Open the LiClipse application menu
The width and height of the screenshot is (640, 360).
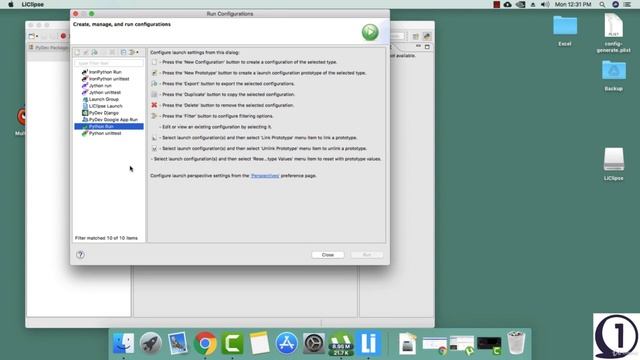(33, 4)
